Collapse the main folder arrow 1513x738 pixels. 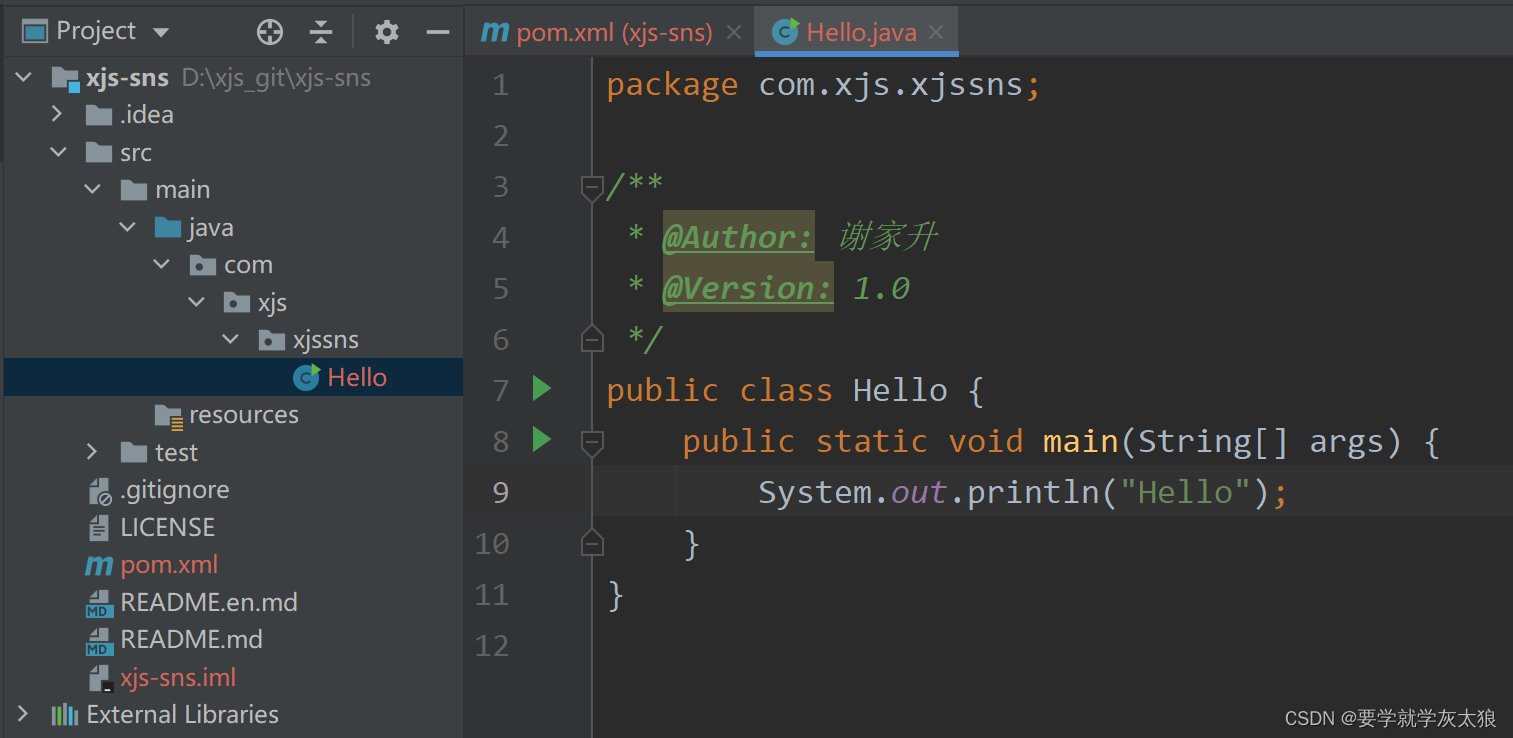93,189
